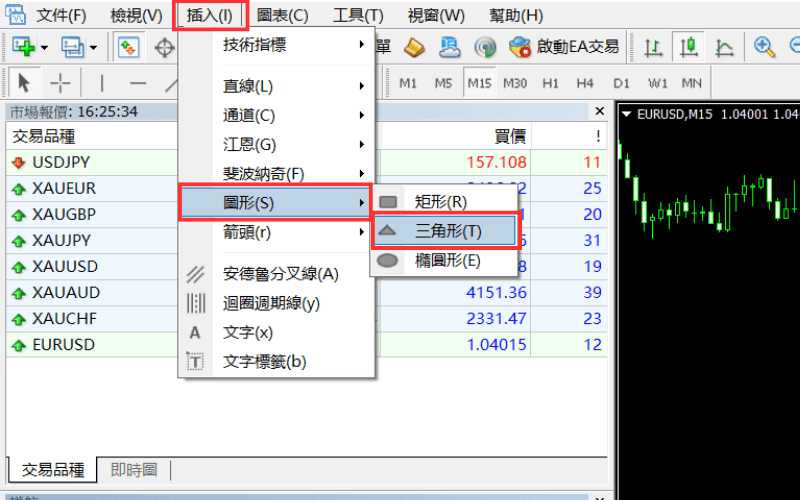
Task: Choose 三角形(T) from shapes submenu
Action: 445,231
